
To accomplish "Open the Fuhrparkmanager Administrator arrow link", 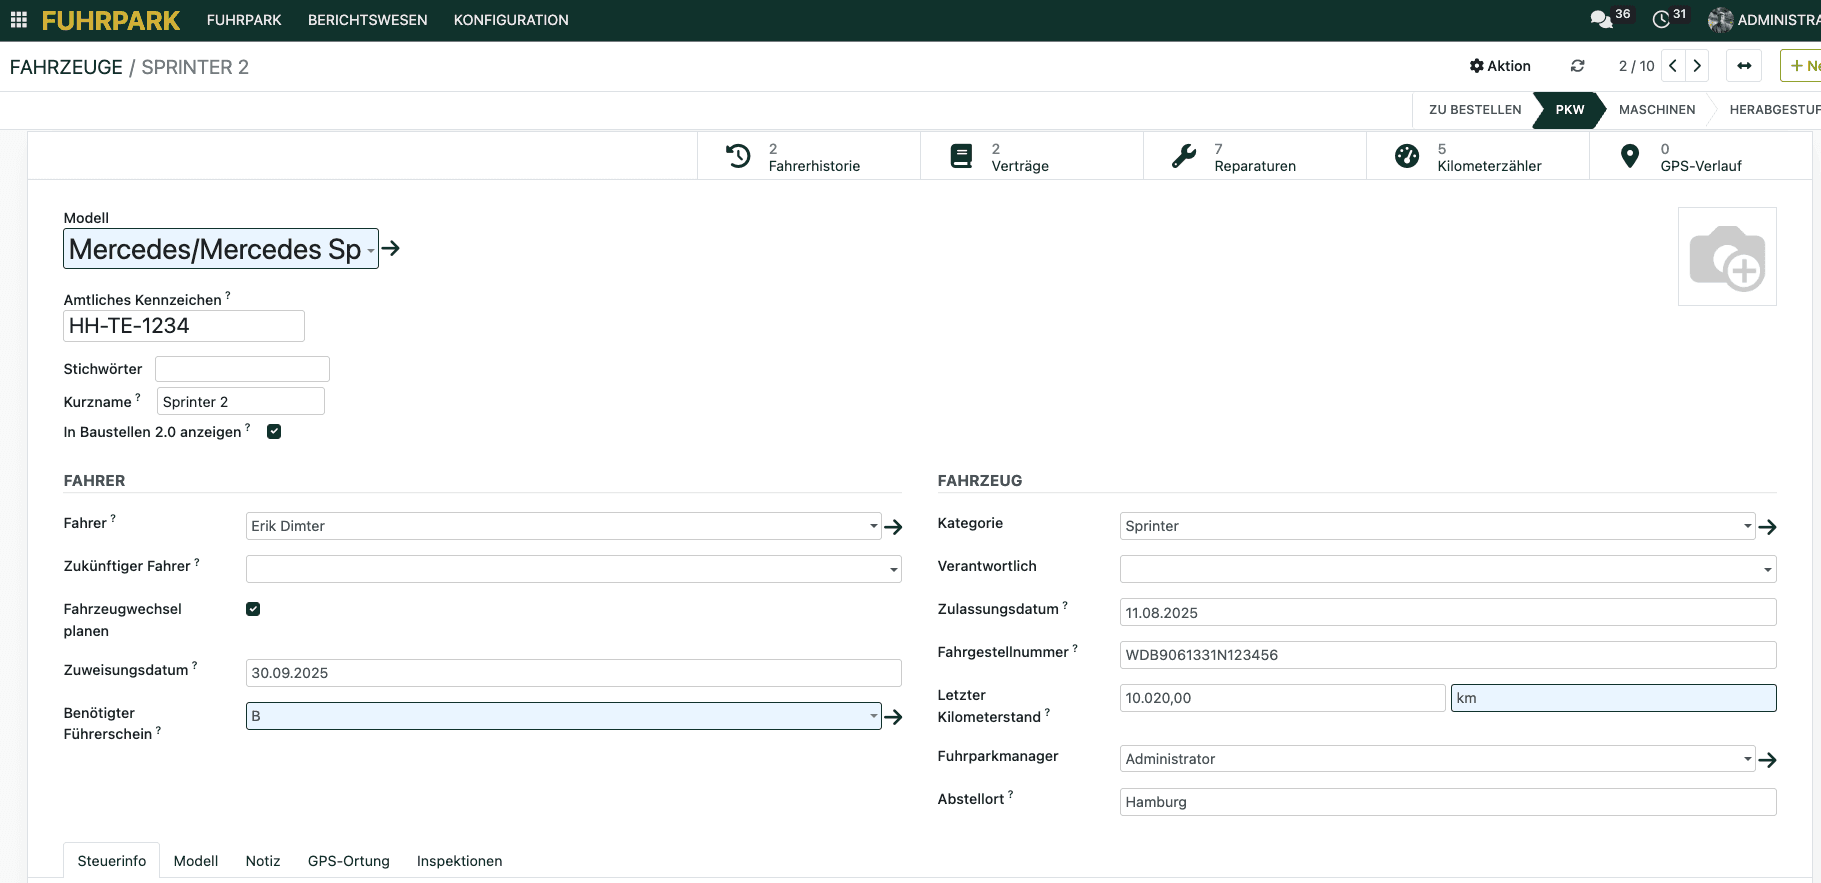I will [x=1767, y=760].
